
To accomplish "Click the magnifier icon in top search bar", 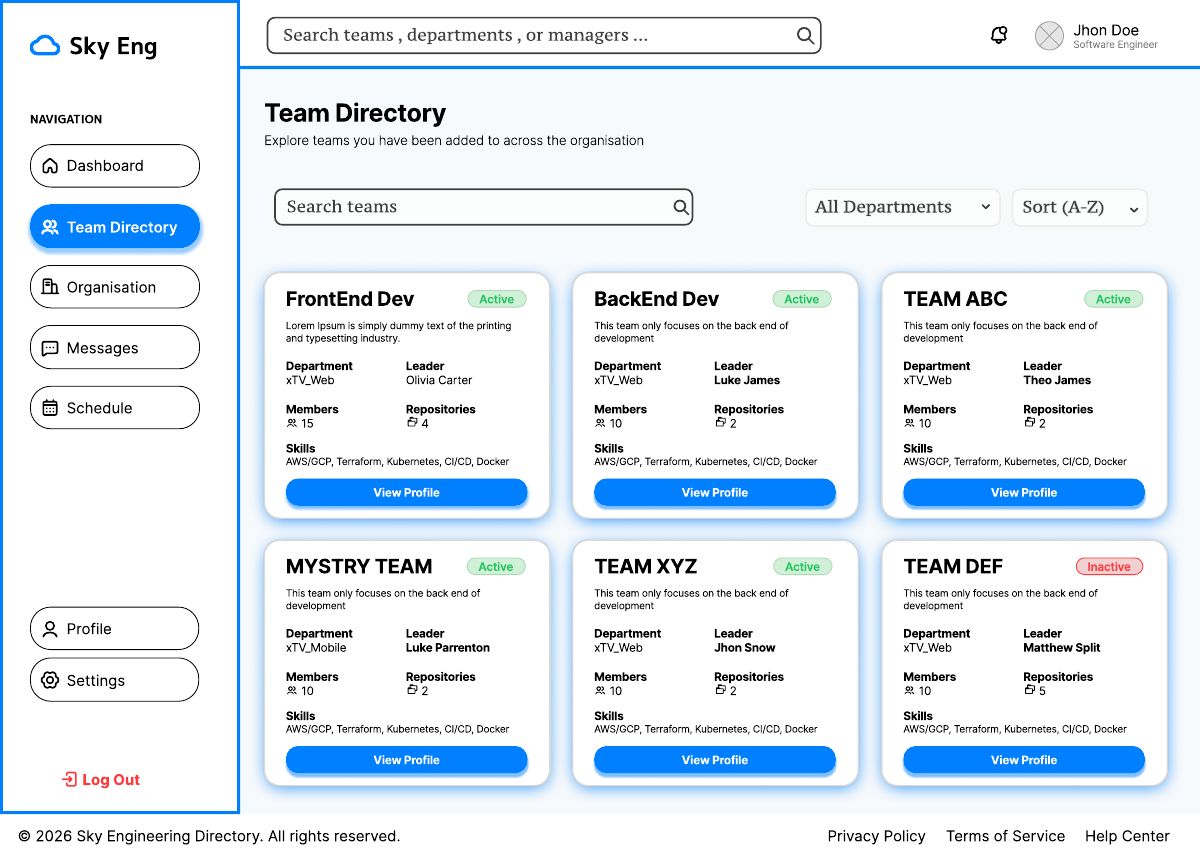I will pos(805,35).
